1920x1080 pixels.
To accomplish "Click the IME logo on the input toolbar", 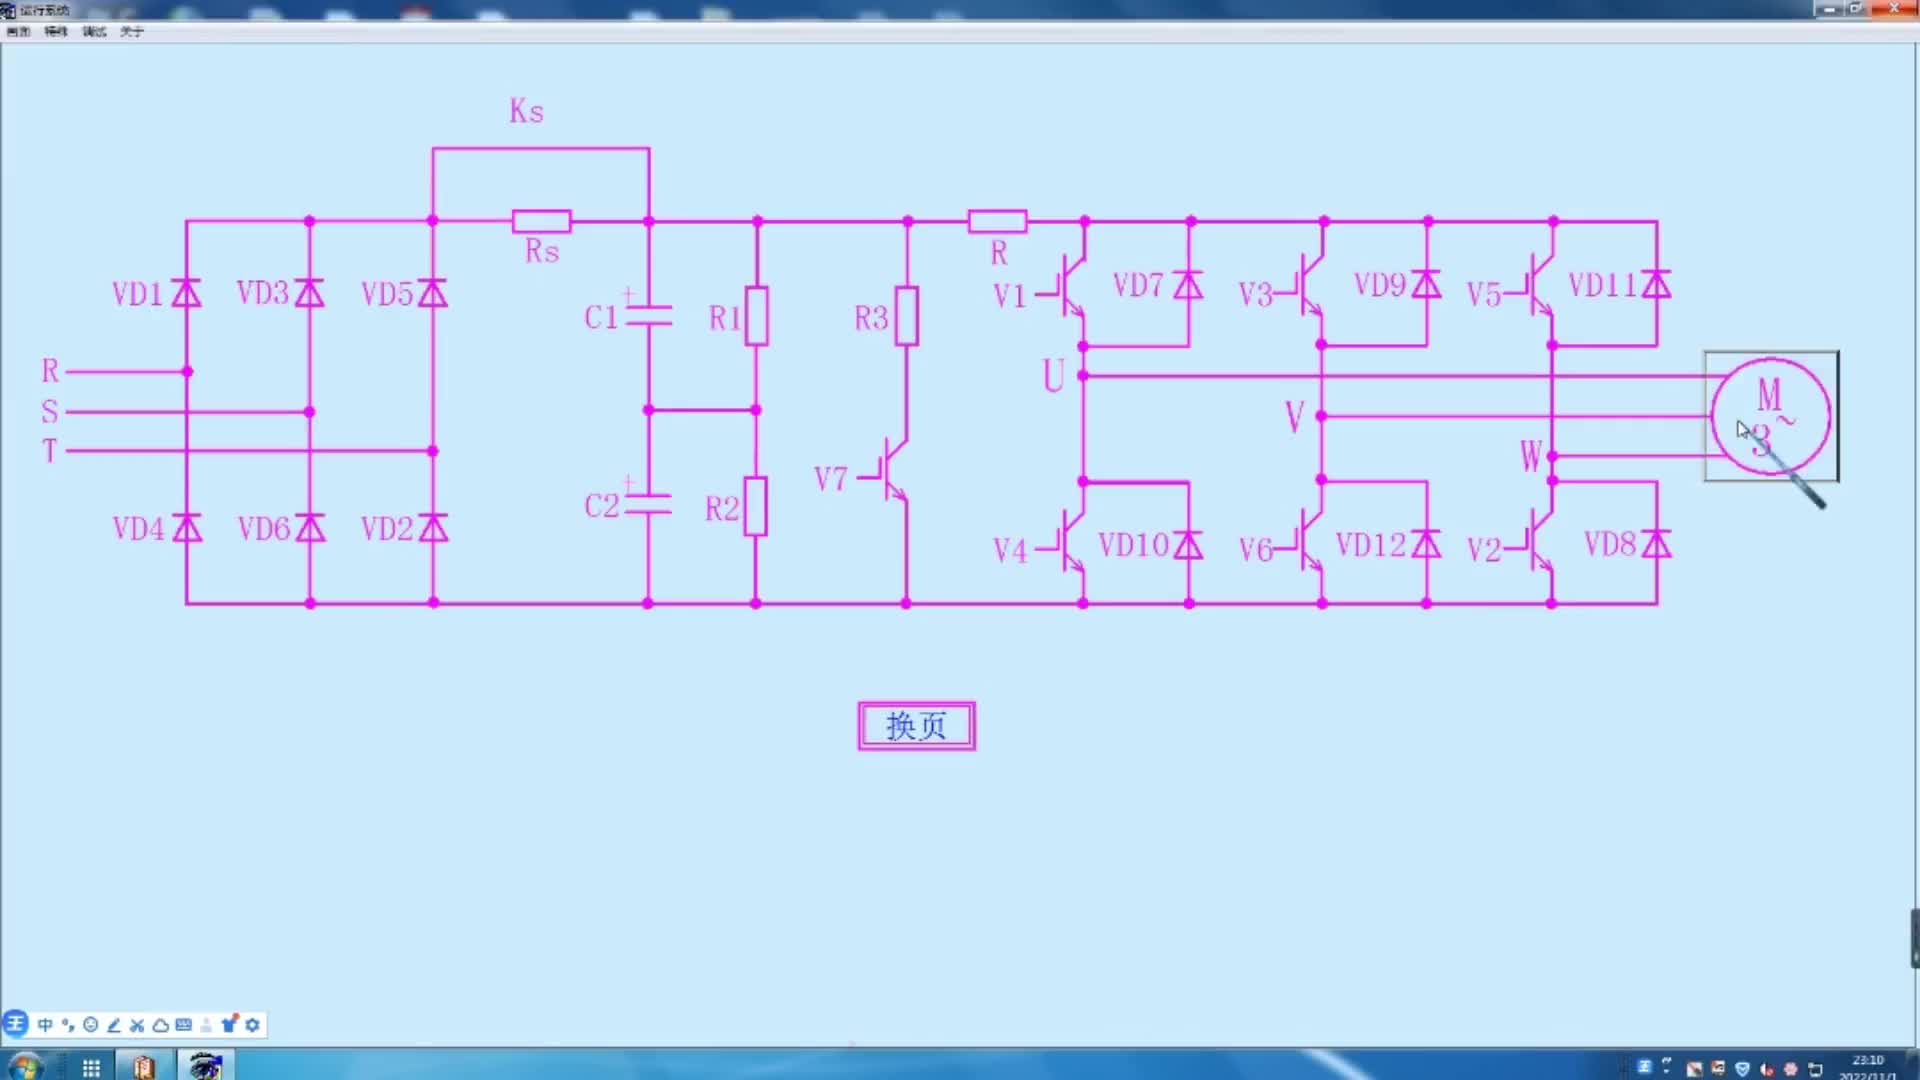I will coord(16,1024).
